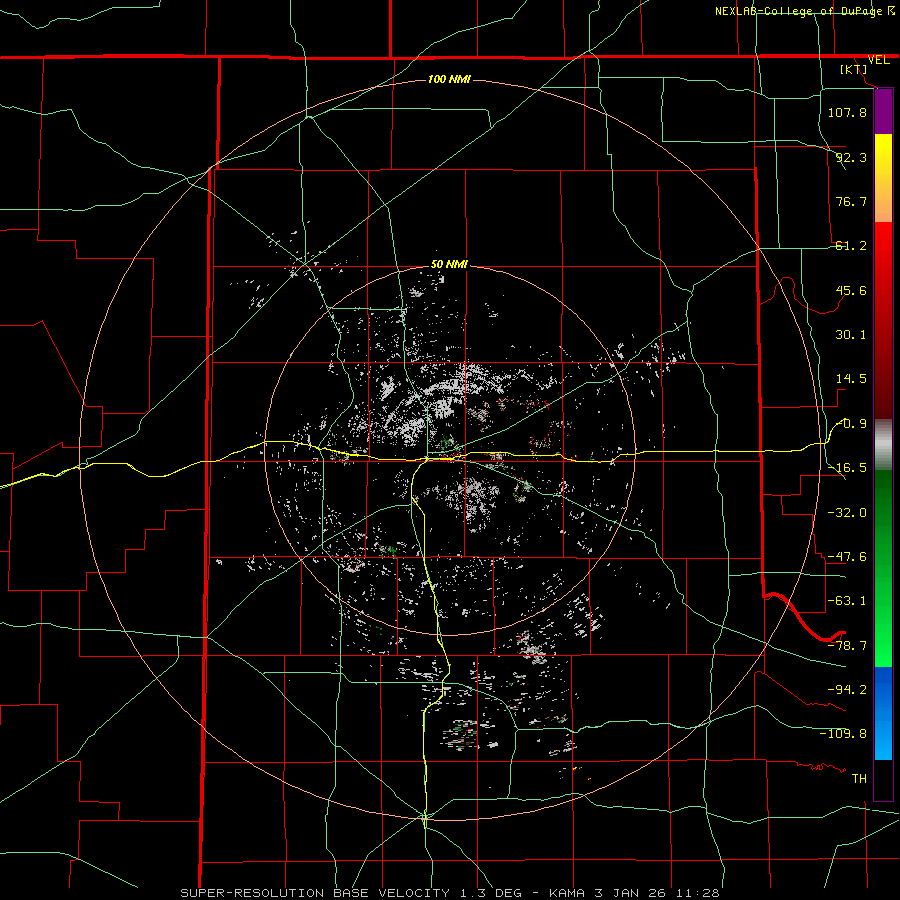The width and height of the screenshot is (900, 900).
Task: Select the "VEL" legend title
Action: [879, 60]
